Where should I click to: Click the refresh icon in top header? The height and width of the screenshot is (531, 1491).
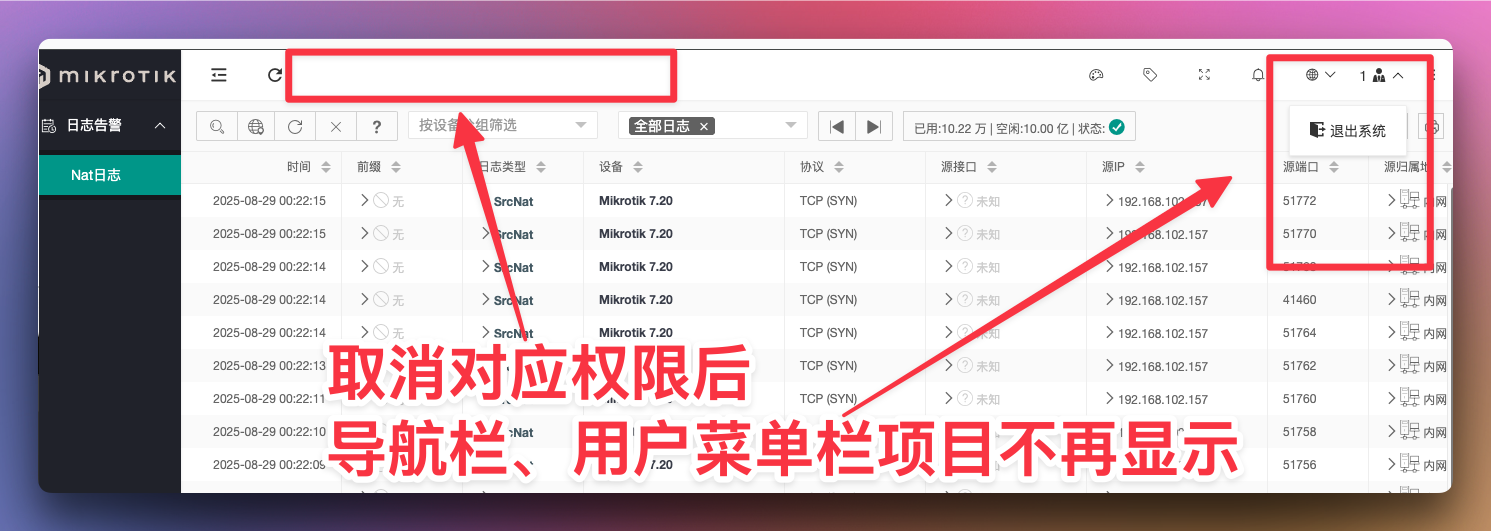(x=275, y=75)
